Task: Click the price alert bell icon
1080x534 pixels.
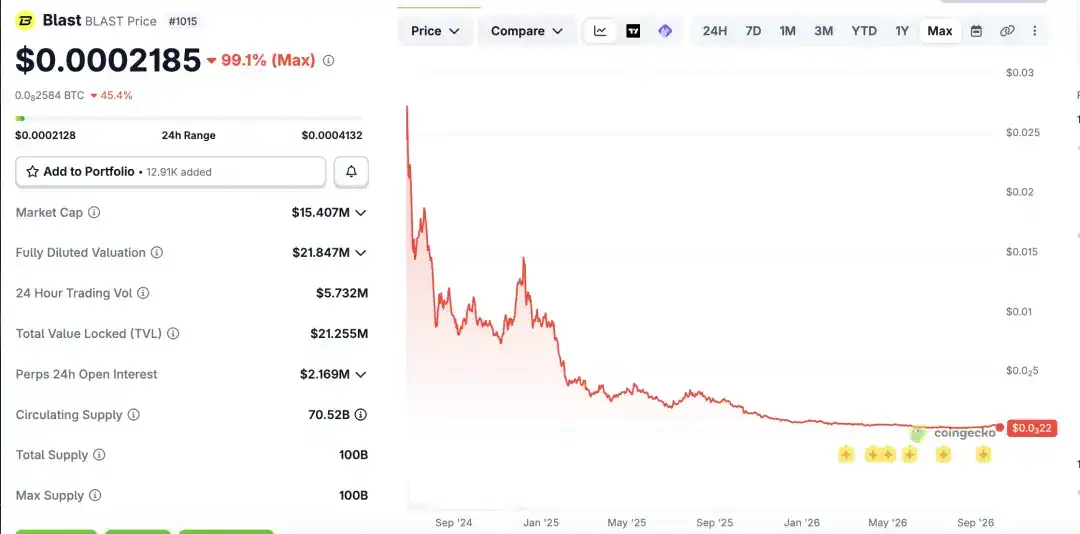Action: pos(351,172)
